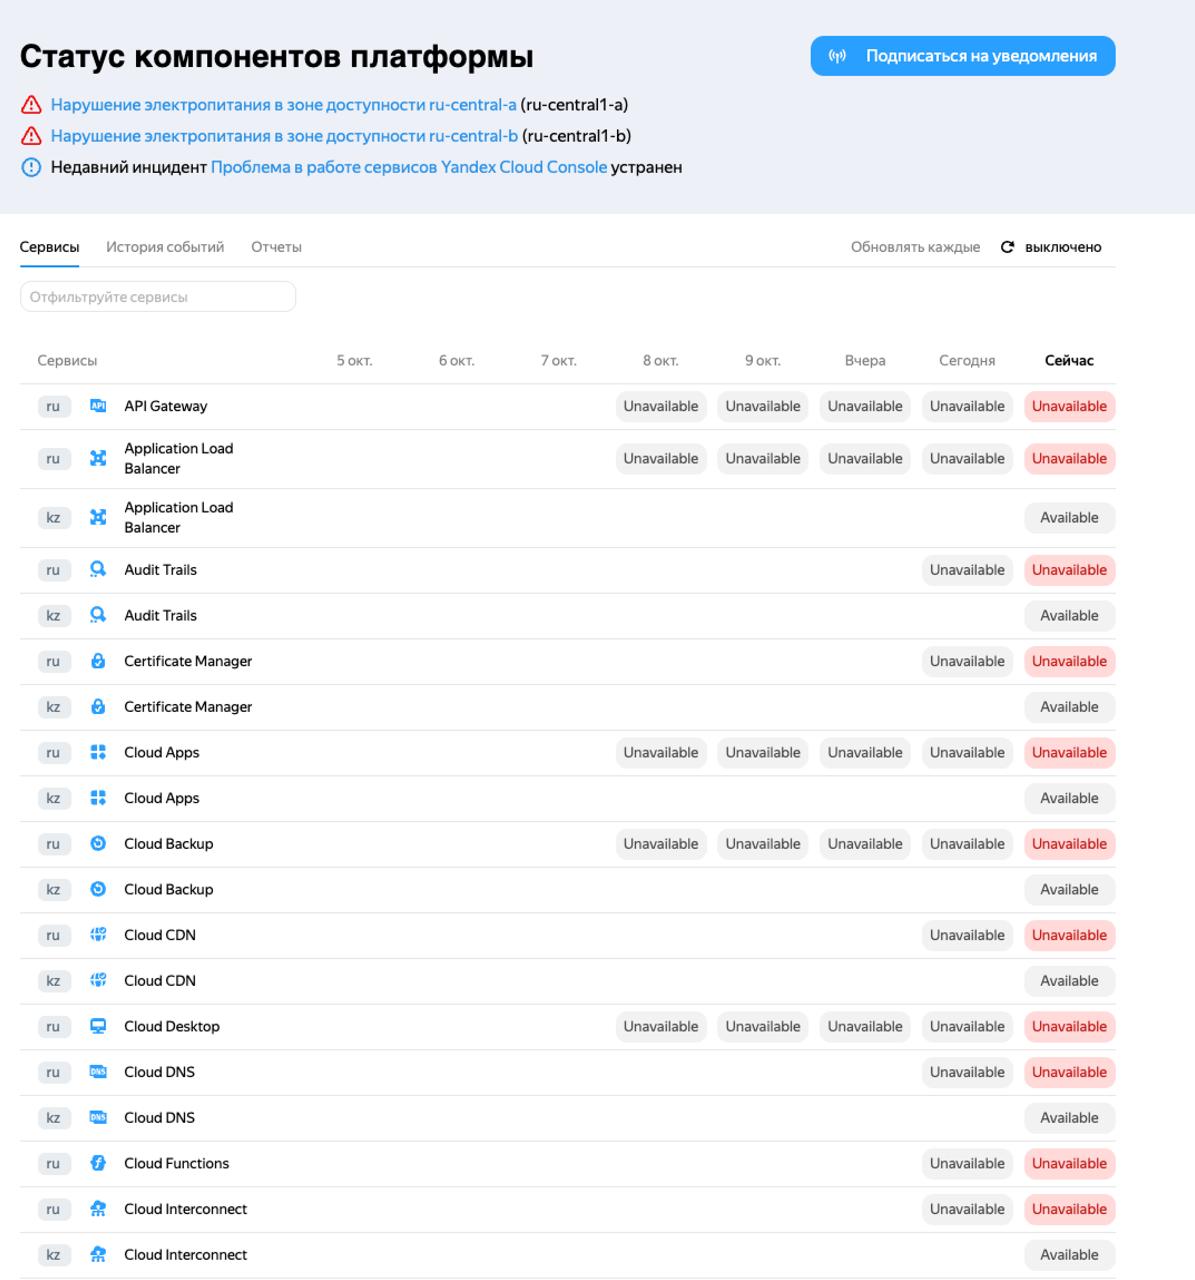Click the red Unavailable status for Cloud Functions

coord(1069,1164)
